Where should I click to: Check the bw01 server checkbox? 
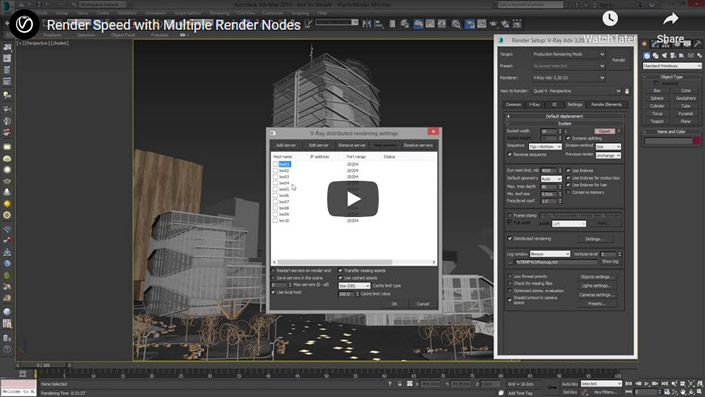click(275, 164)
